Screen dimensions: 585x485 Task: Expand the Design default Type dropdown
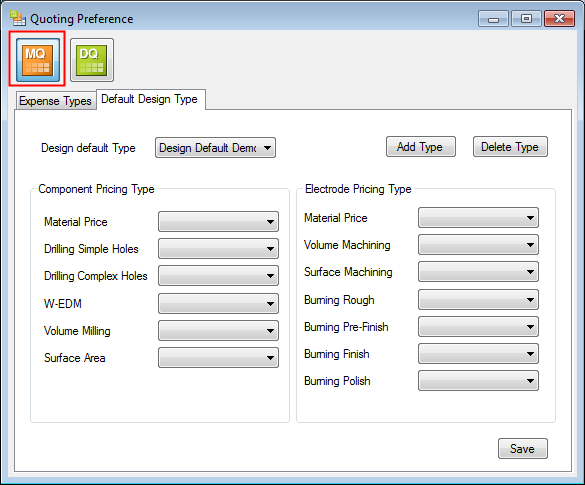click(x=215, y=148)
